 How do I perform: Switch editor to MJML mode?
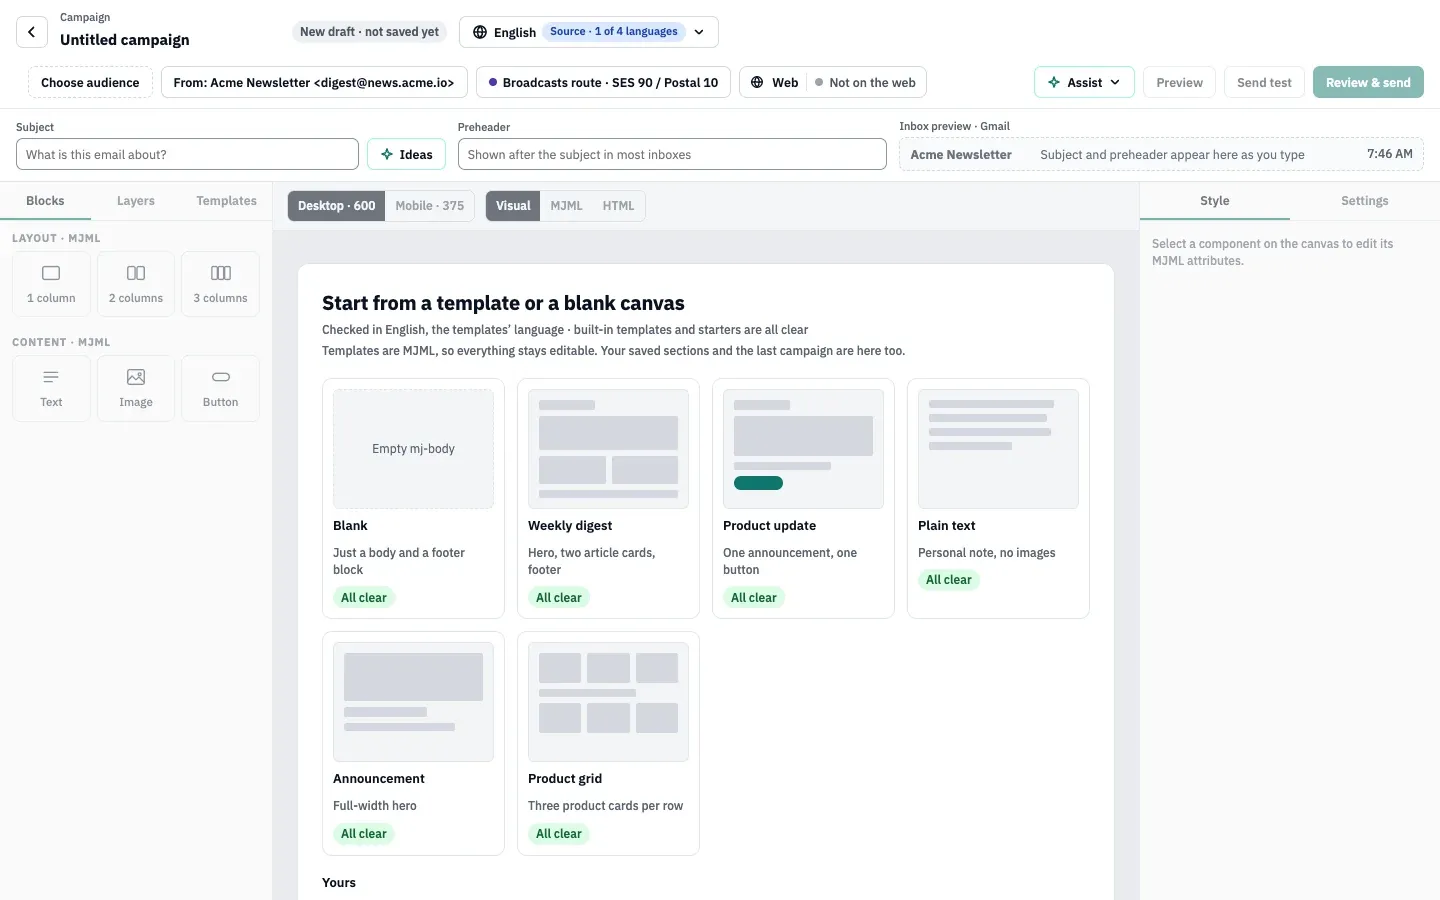(566, 206)
